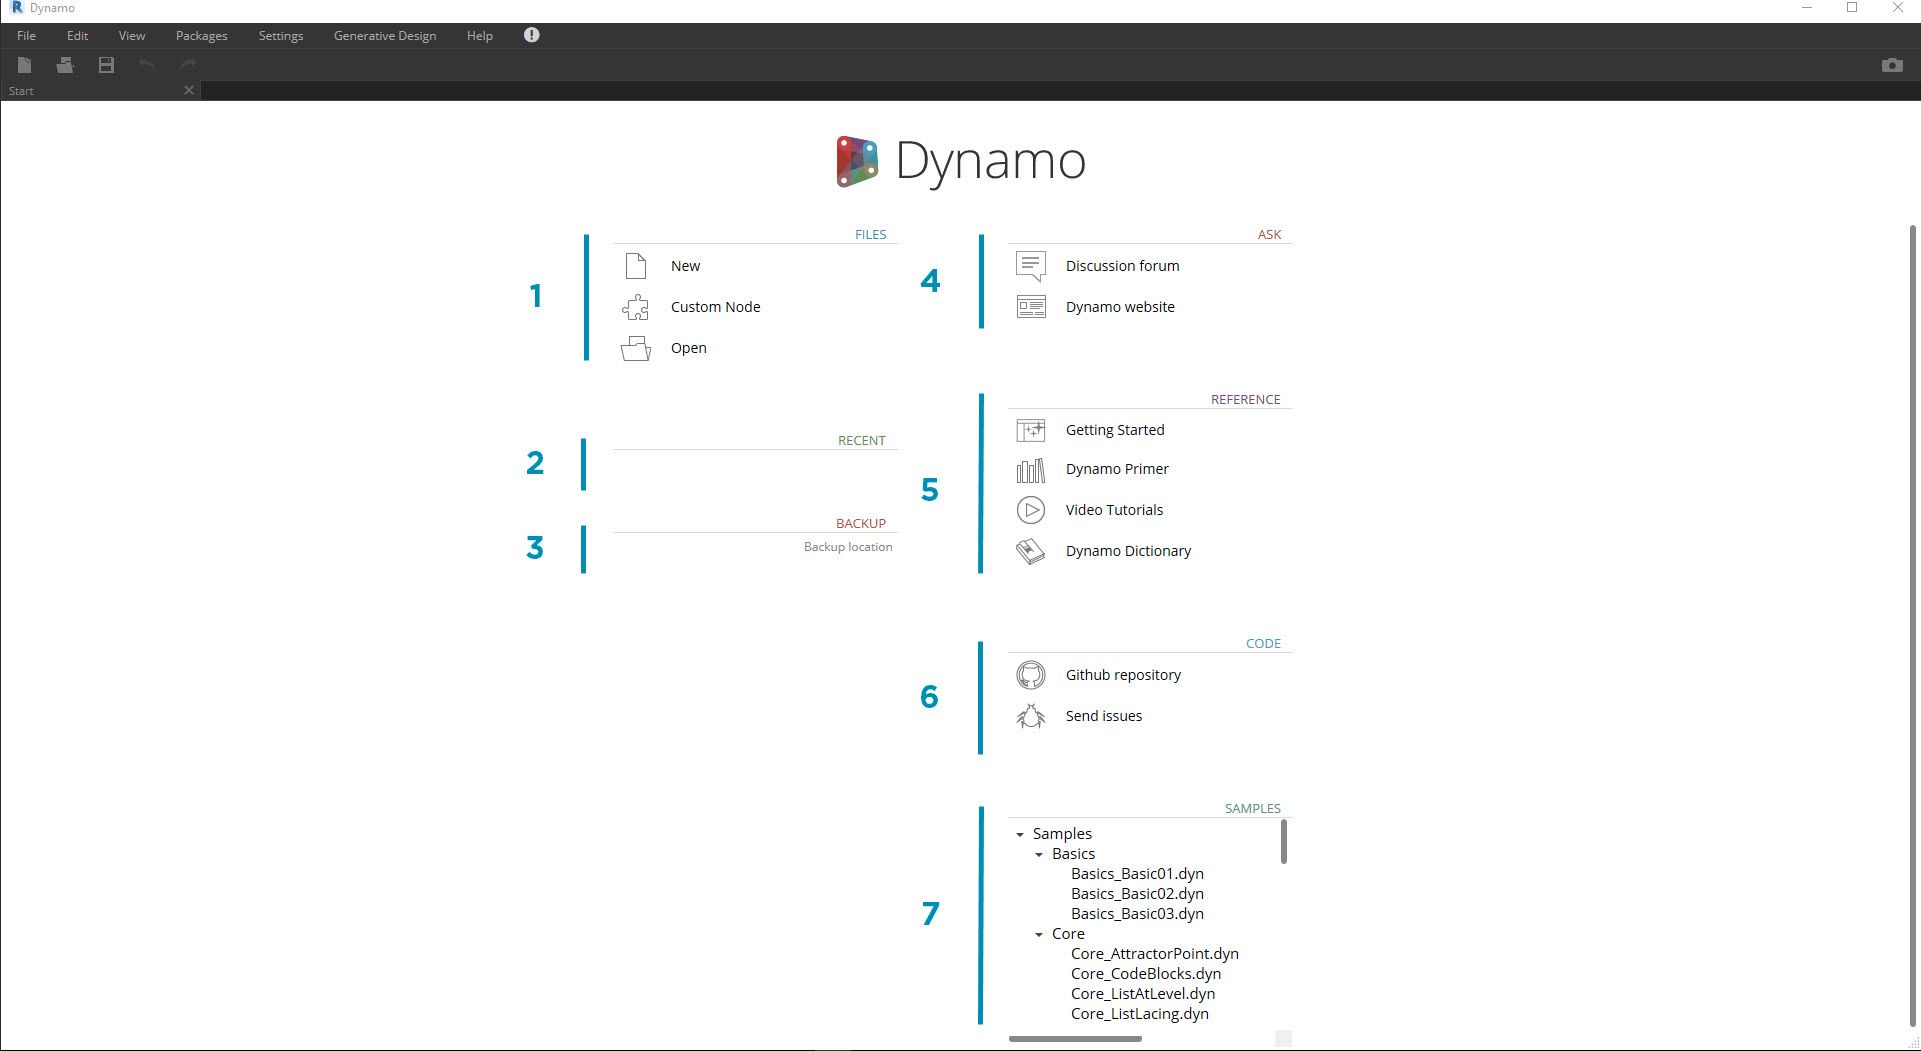Click the Getting Started icon

tap(1030, 429)
